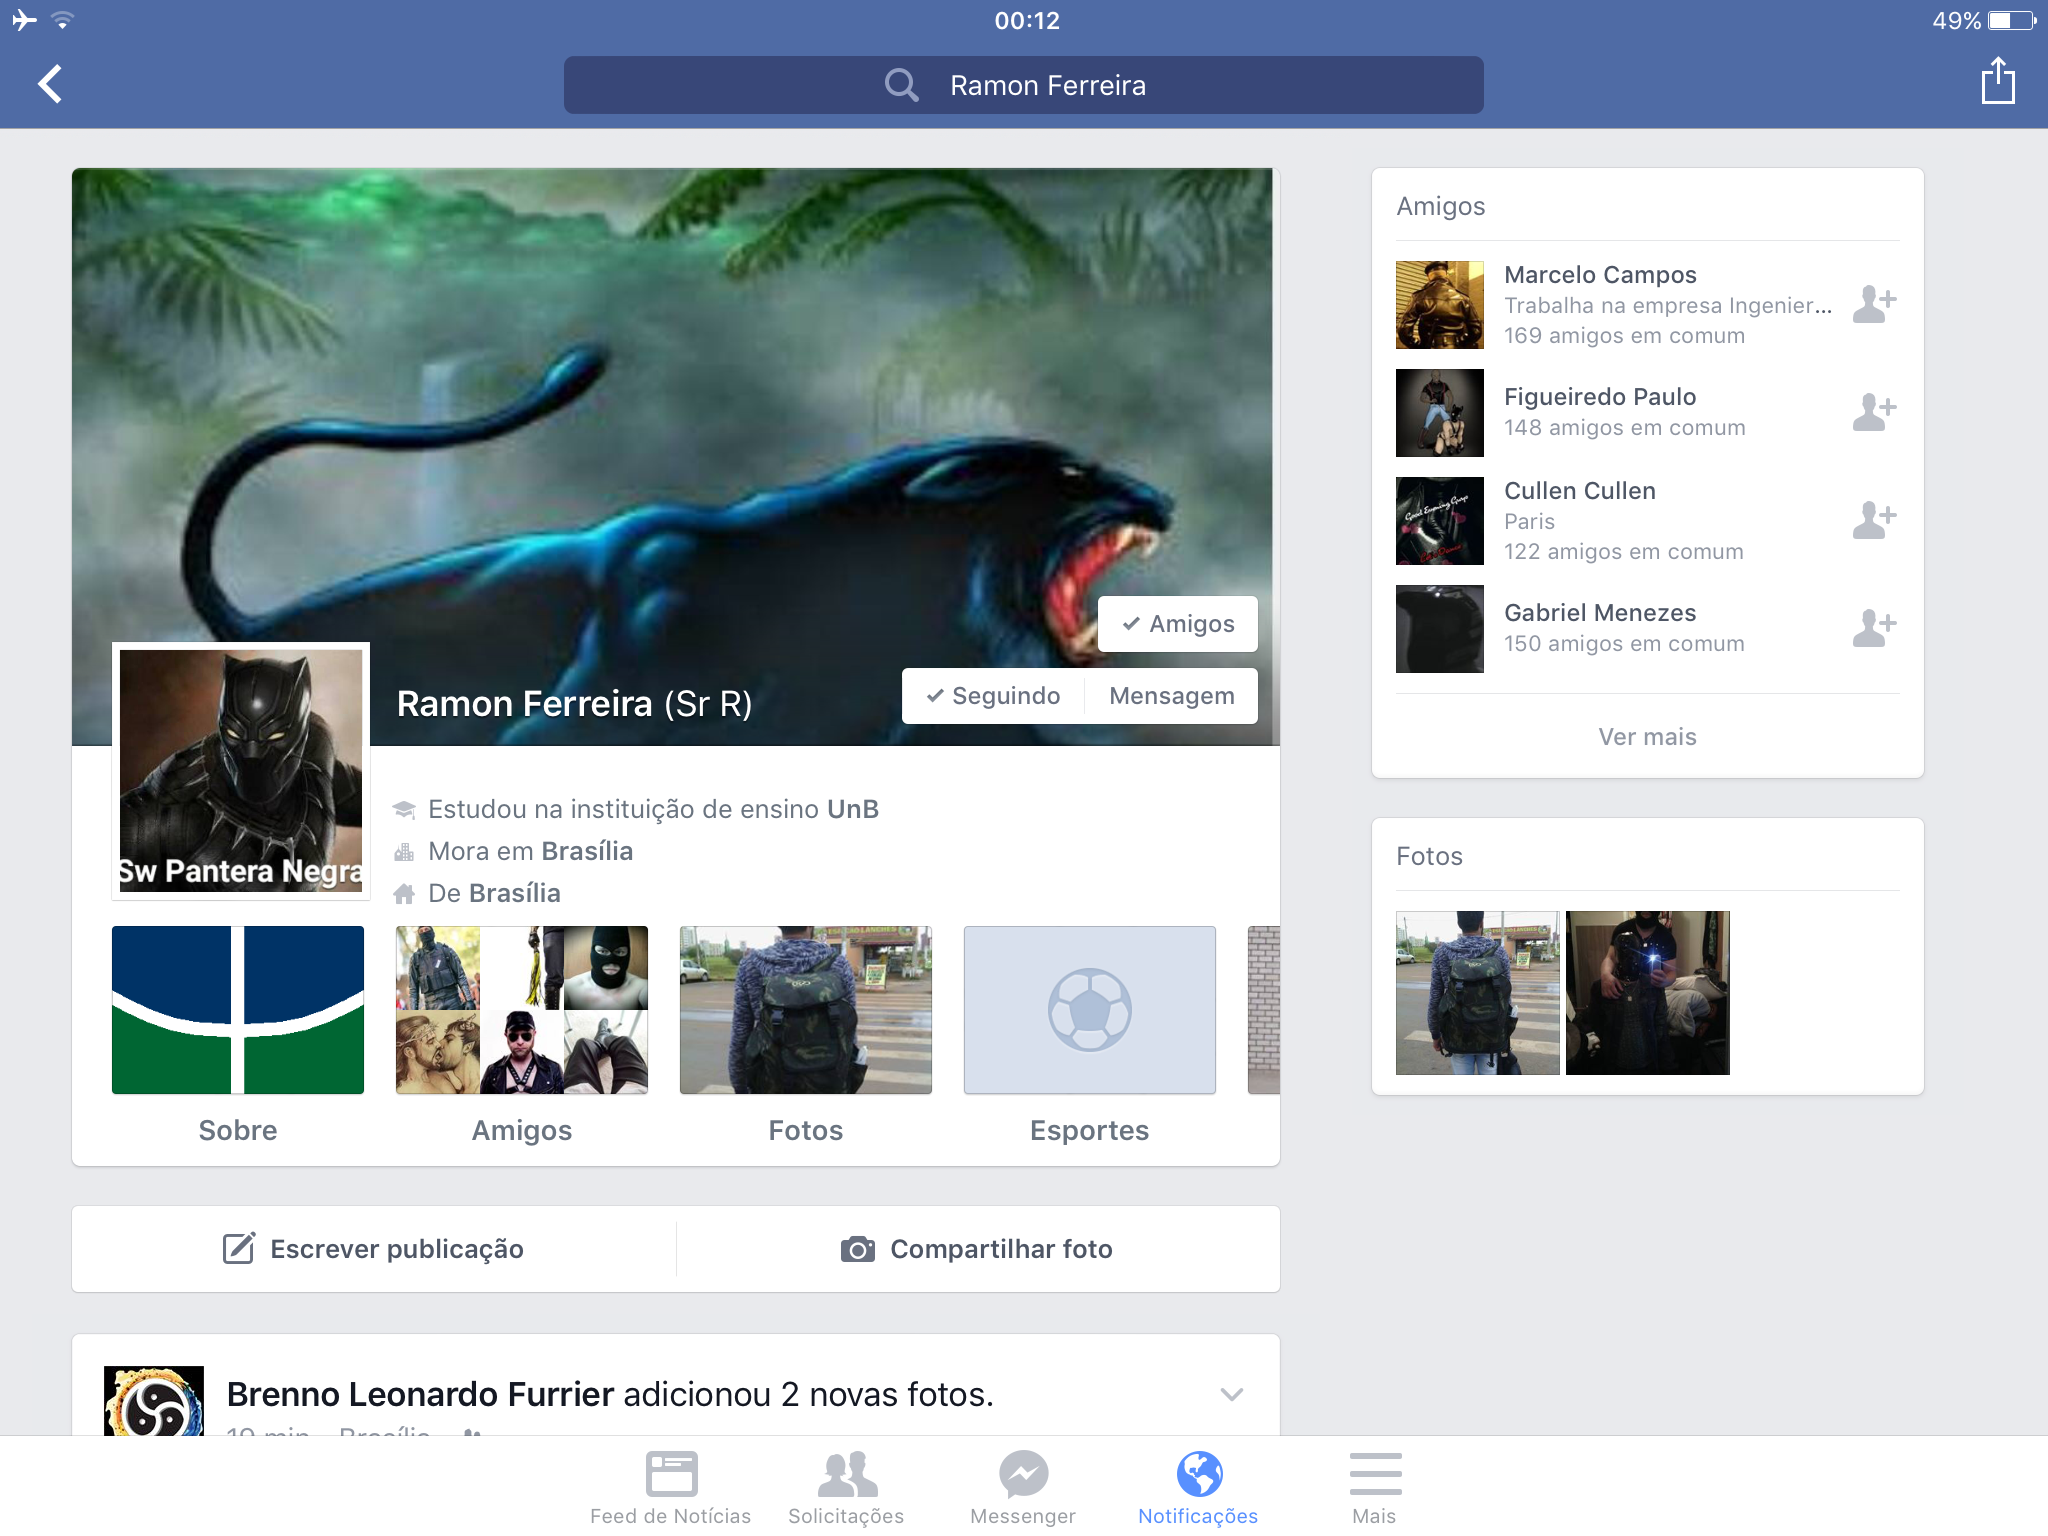Click the UnB education link

(852, 809)
